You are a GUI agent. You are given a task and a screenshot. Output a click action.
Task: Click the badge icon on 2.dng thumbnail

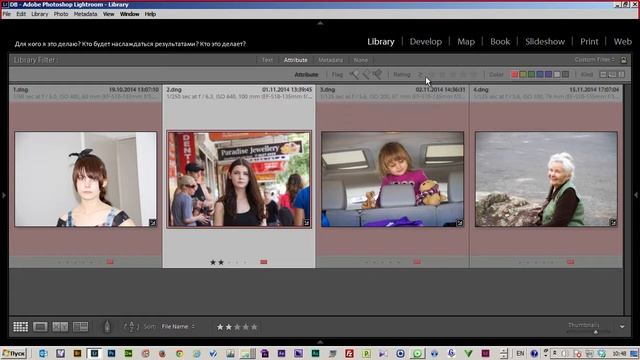[x=307, y=223]
